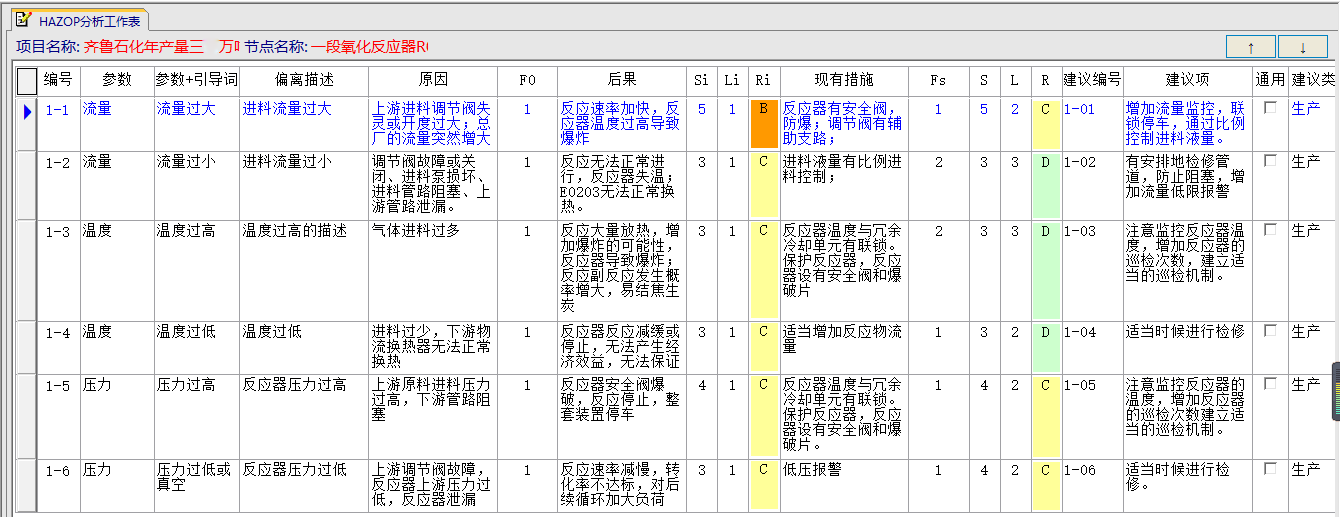Viewport: 1340px width, 517px height.
Task: Click suggestion number 1-01
Action: [x=1092, y=124]
